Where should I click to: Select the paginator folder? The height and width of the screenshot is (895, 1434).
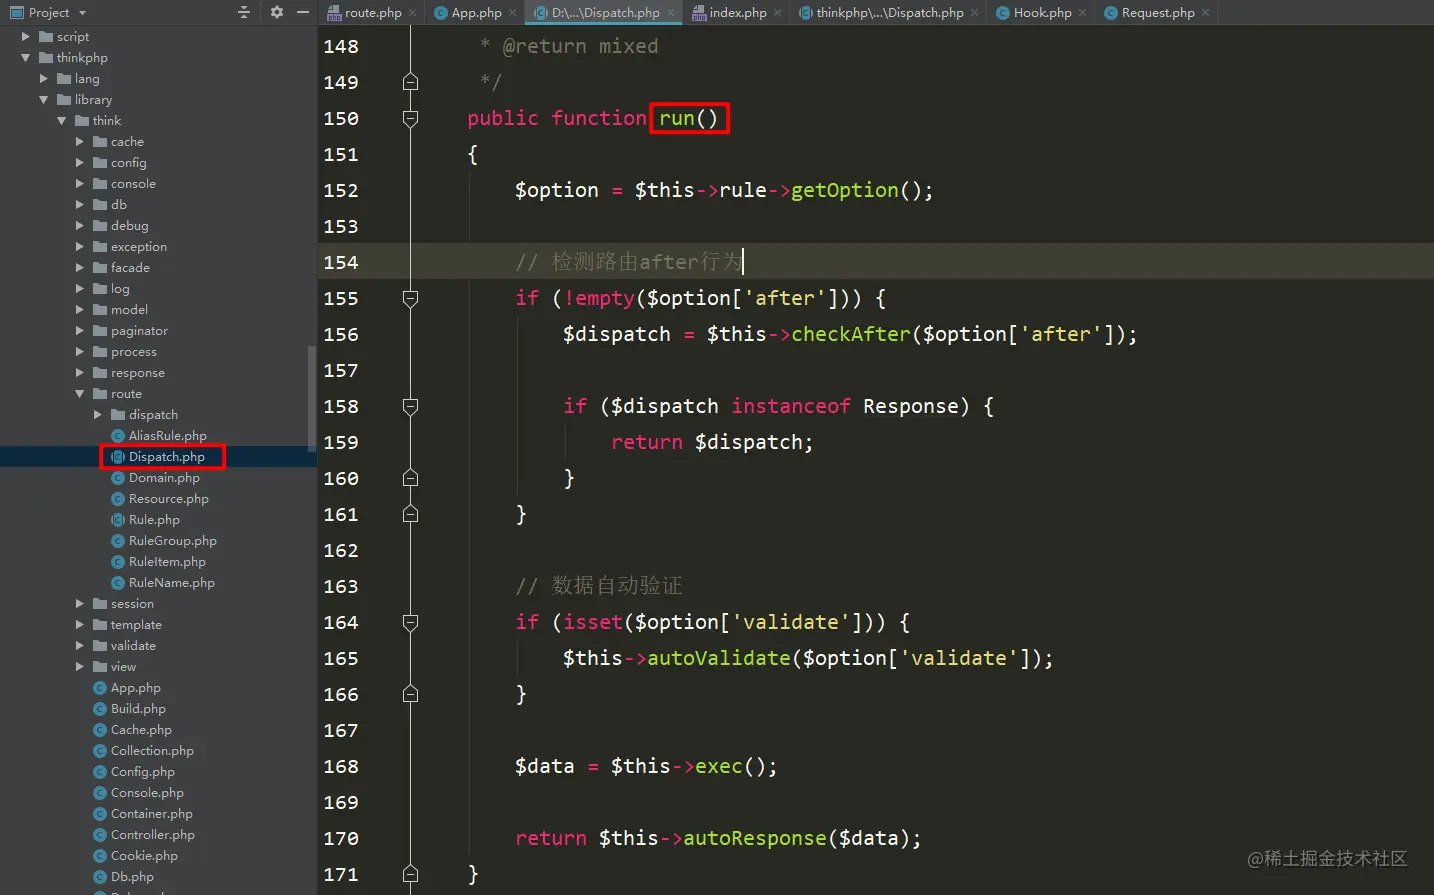130,331
